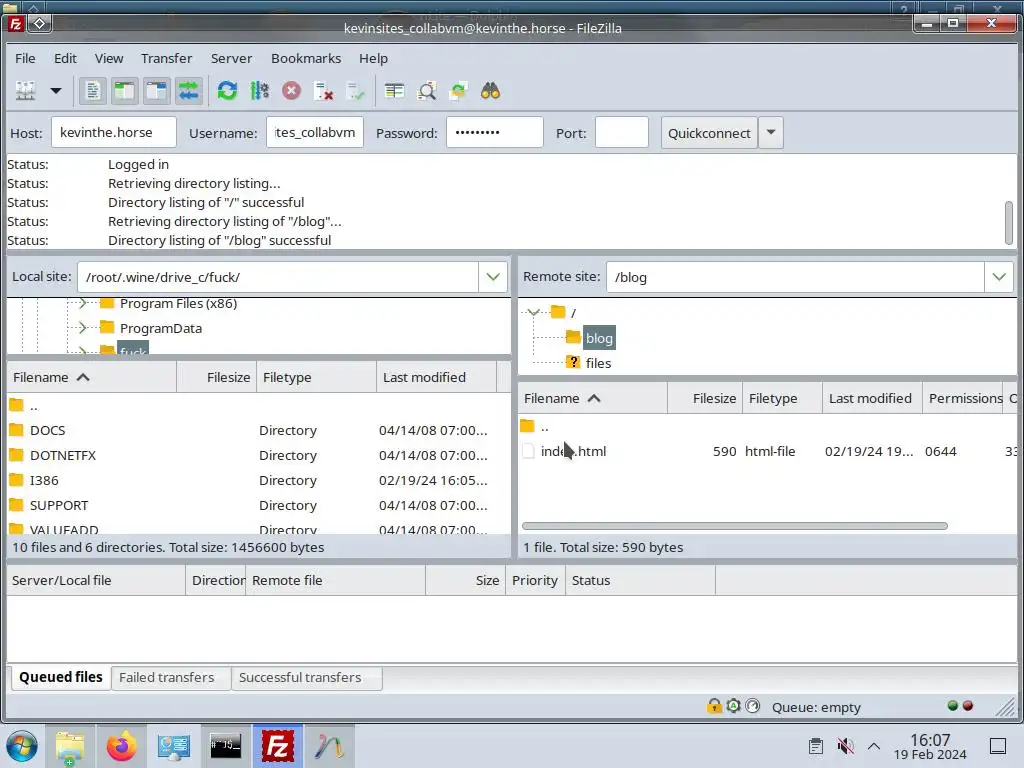The width and height of the screenshot is (1024, 768).
Task: Click the Username input field
Action: (x=315, y=133)
